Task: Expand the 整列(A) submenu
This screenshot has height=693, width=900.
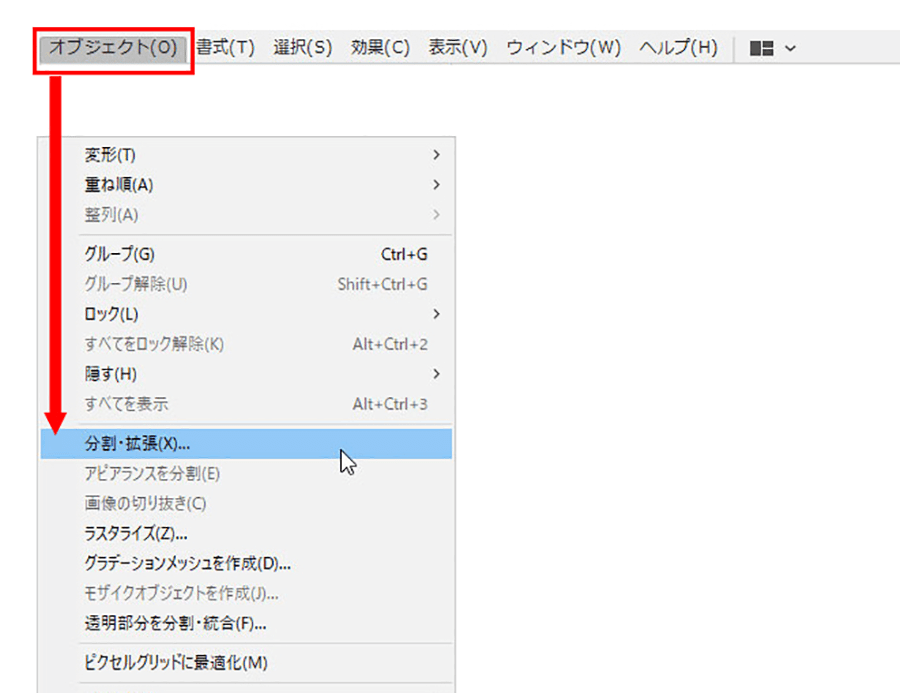Action: (x=246, y=215)
